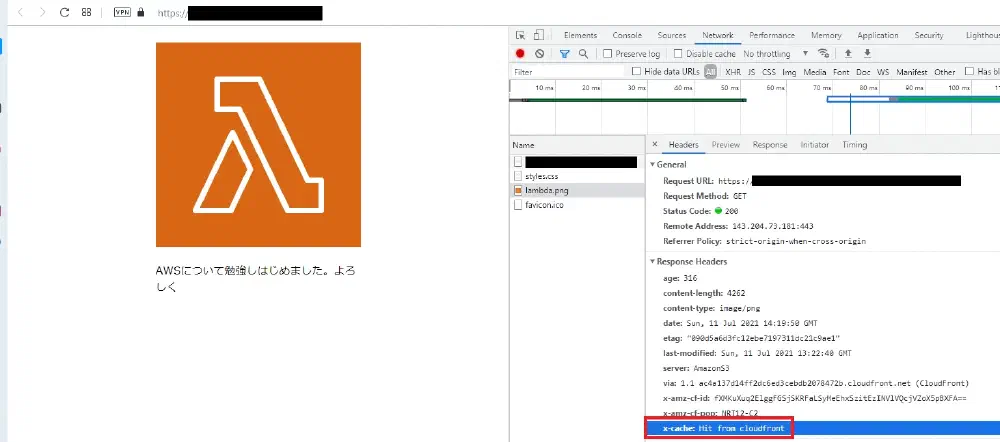
Task: Filter requests by Other
Action: pos(945,72)
